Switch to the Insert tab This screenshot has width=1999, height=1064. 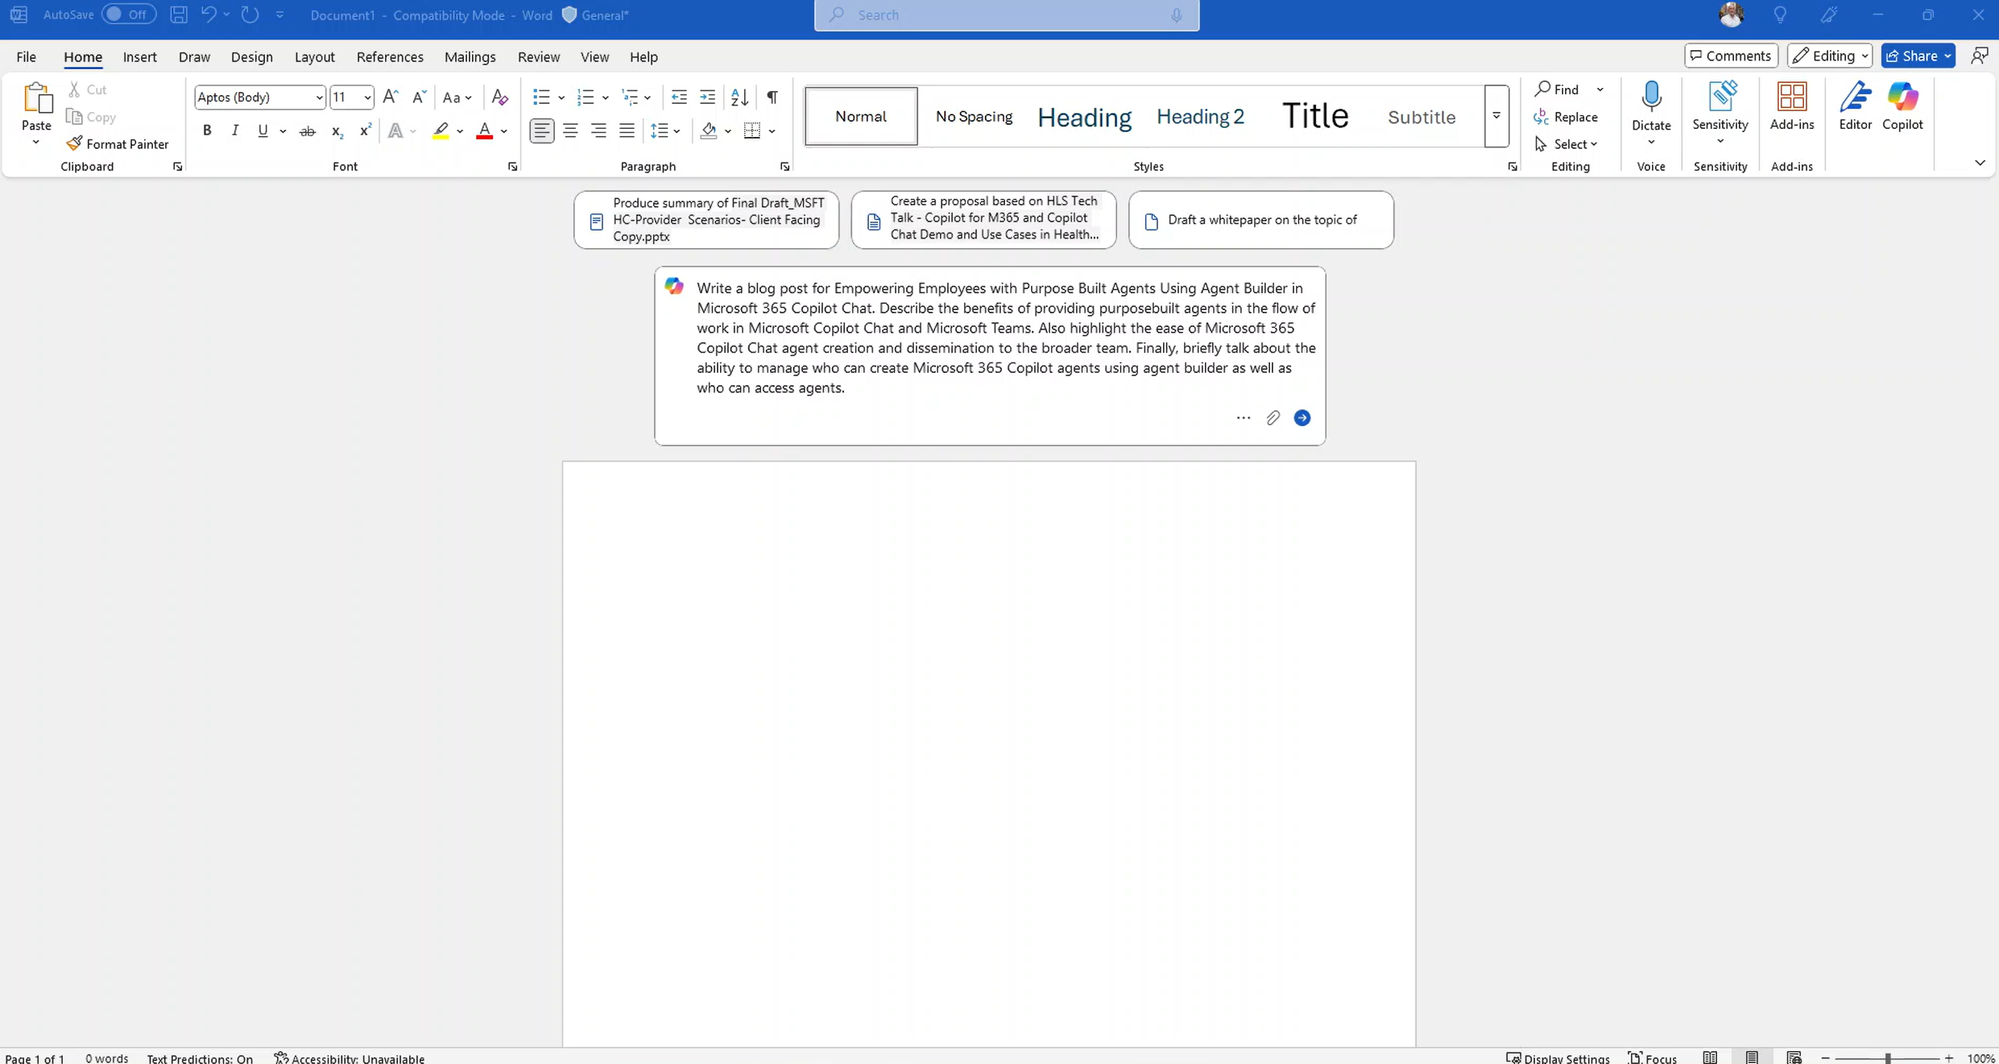click(x=140, y=57)
